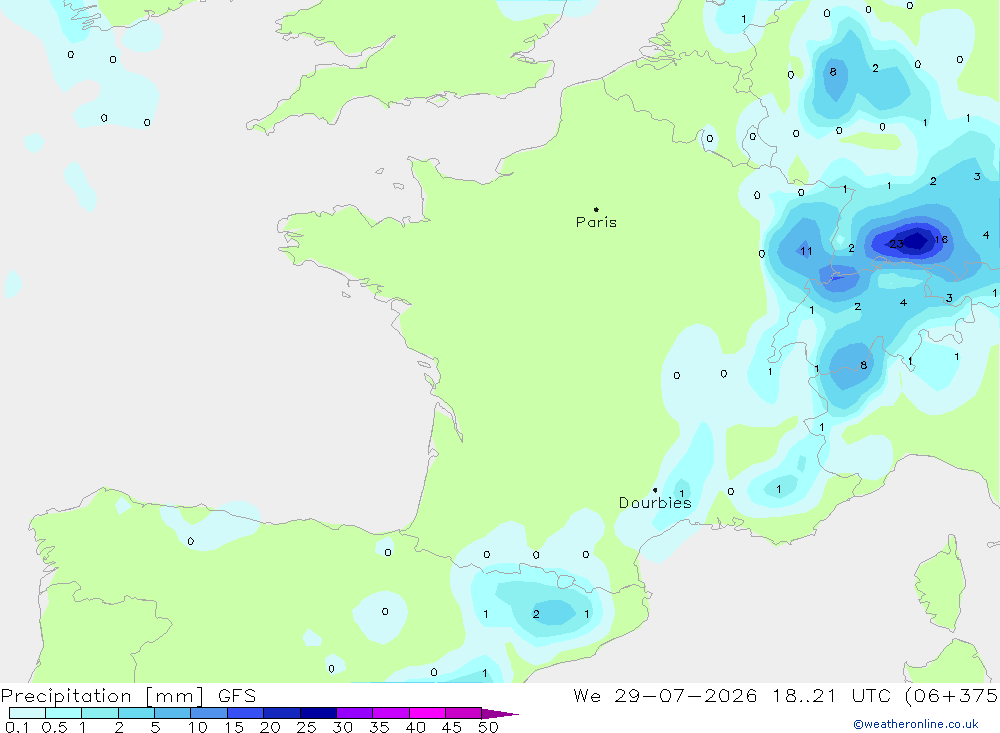This screenshot has width=1000, height=733.
Task: Pick the 10–15 medium blue legend swatch
Action: pos(209,713)
